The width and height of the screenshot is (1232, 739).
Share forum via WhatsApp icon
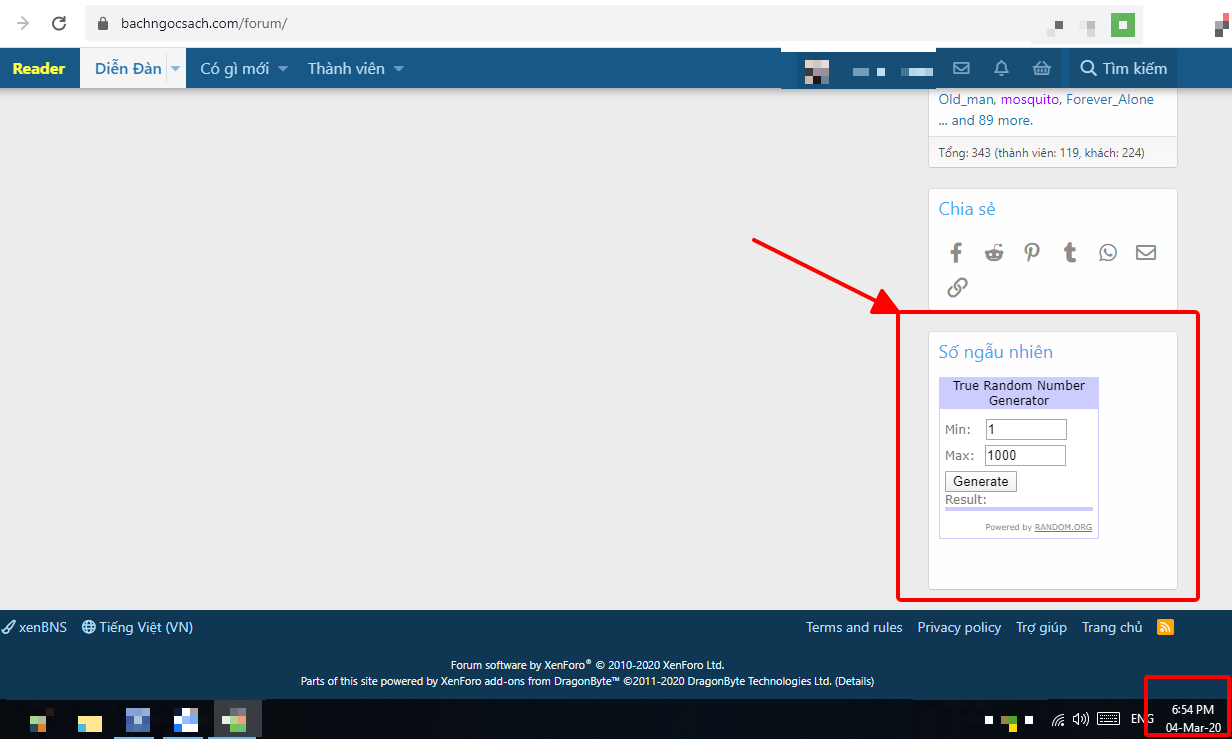1108,252
